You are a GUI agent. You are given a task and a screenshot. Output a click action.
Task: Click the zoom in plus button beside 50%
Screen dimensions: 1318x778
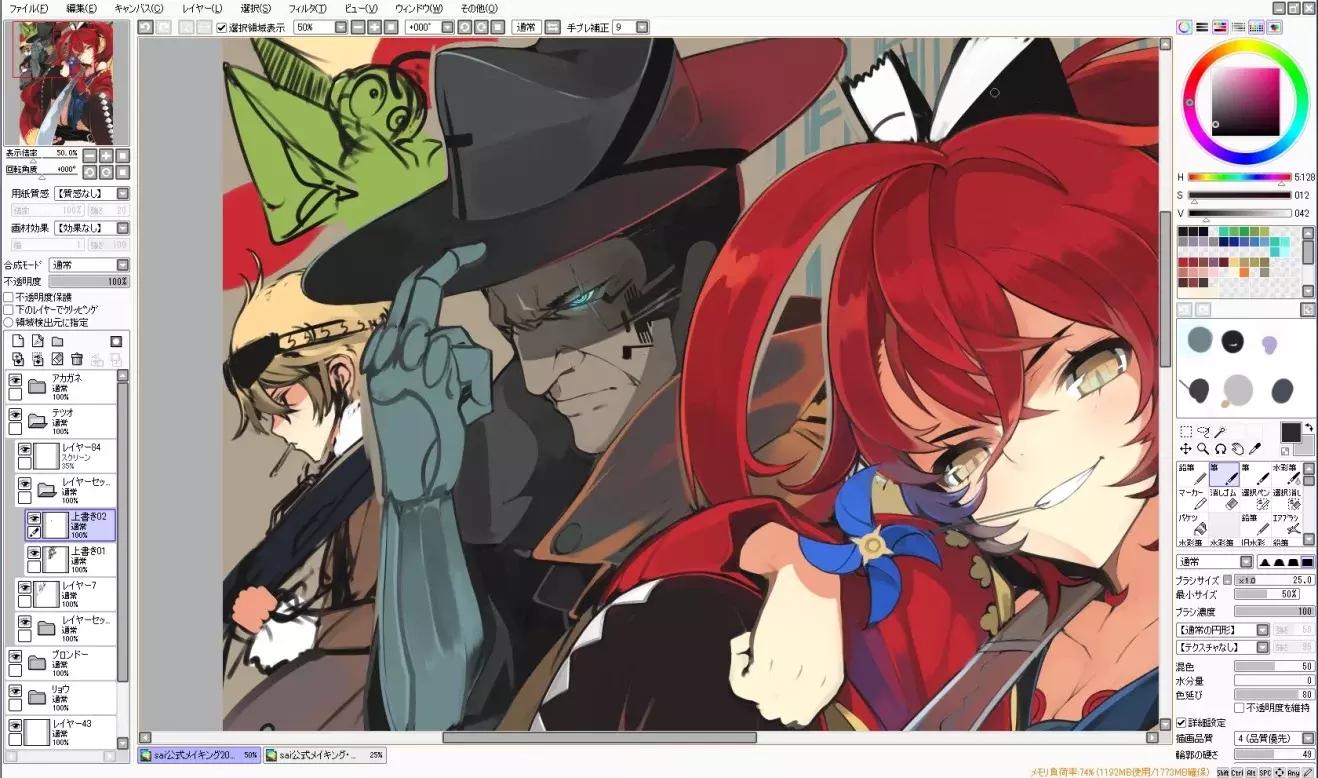pos(374,27)
